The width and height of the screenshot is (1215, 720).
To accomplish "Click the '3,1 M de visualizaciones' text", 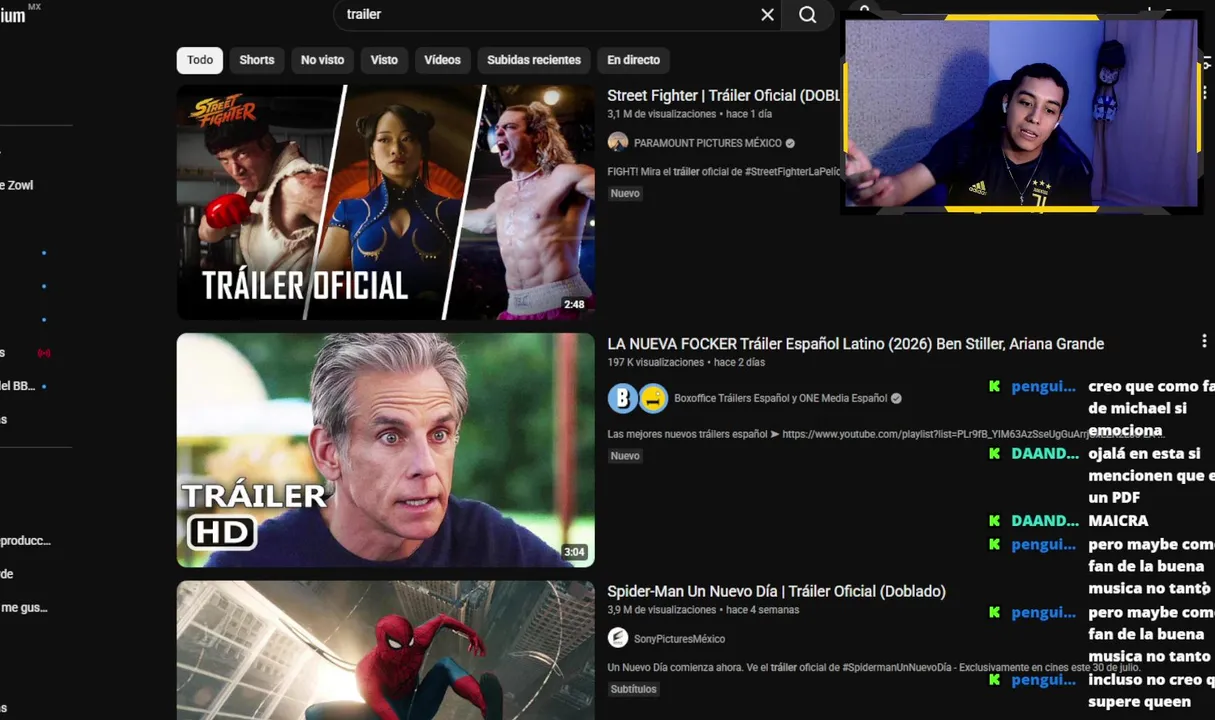I will click(x=662, y=114).
